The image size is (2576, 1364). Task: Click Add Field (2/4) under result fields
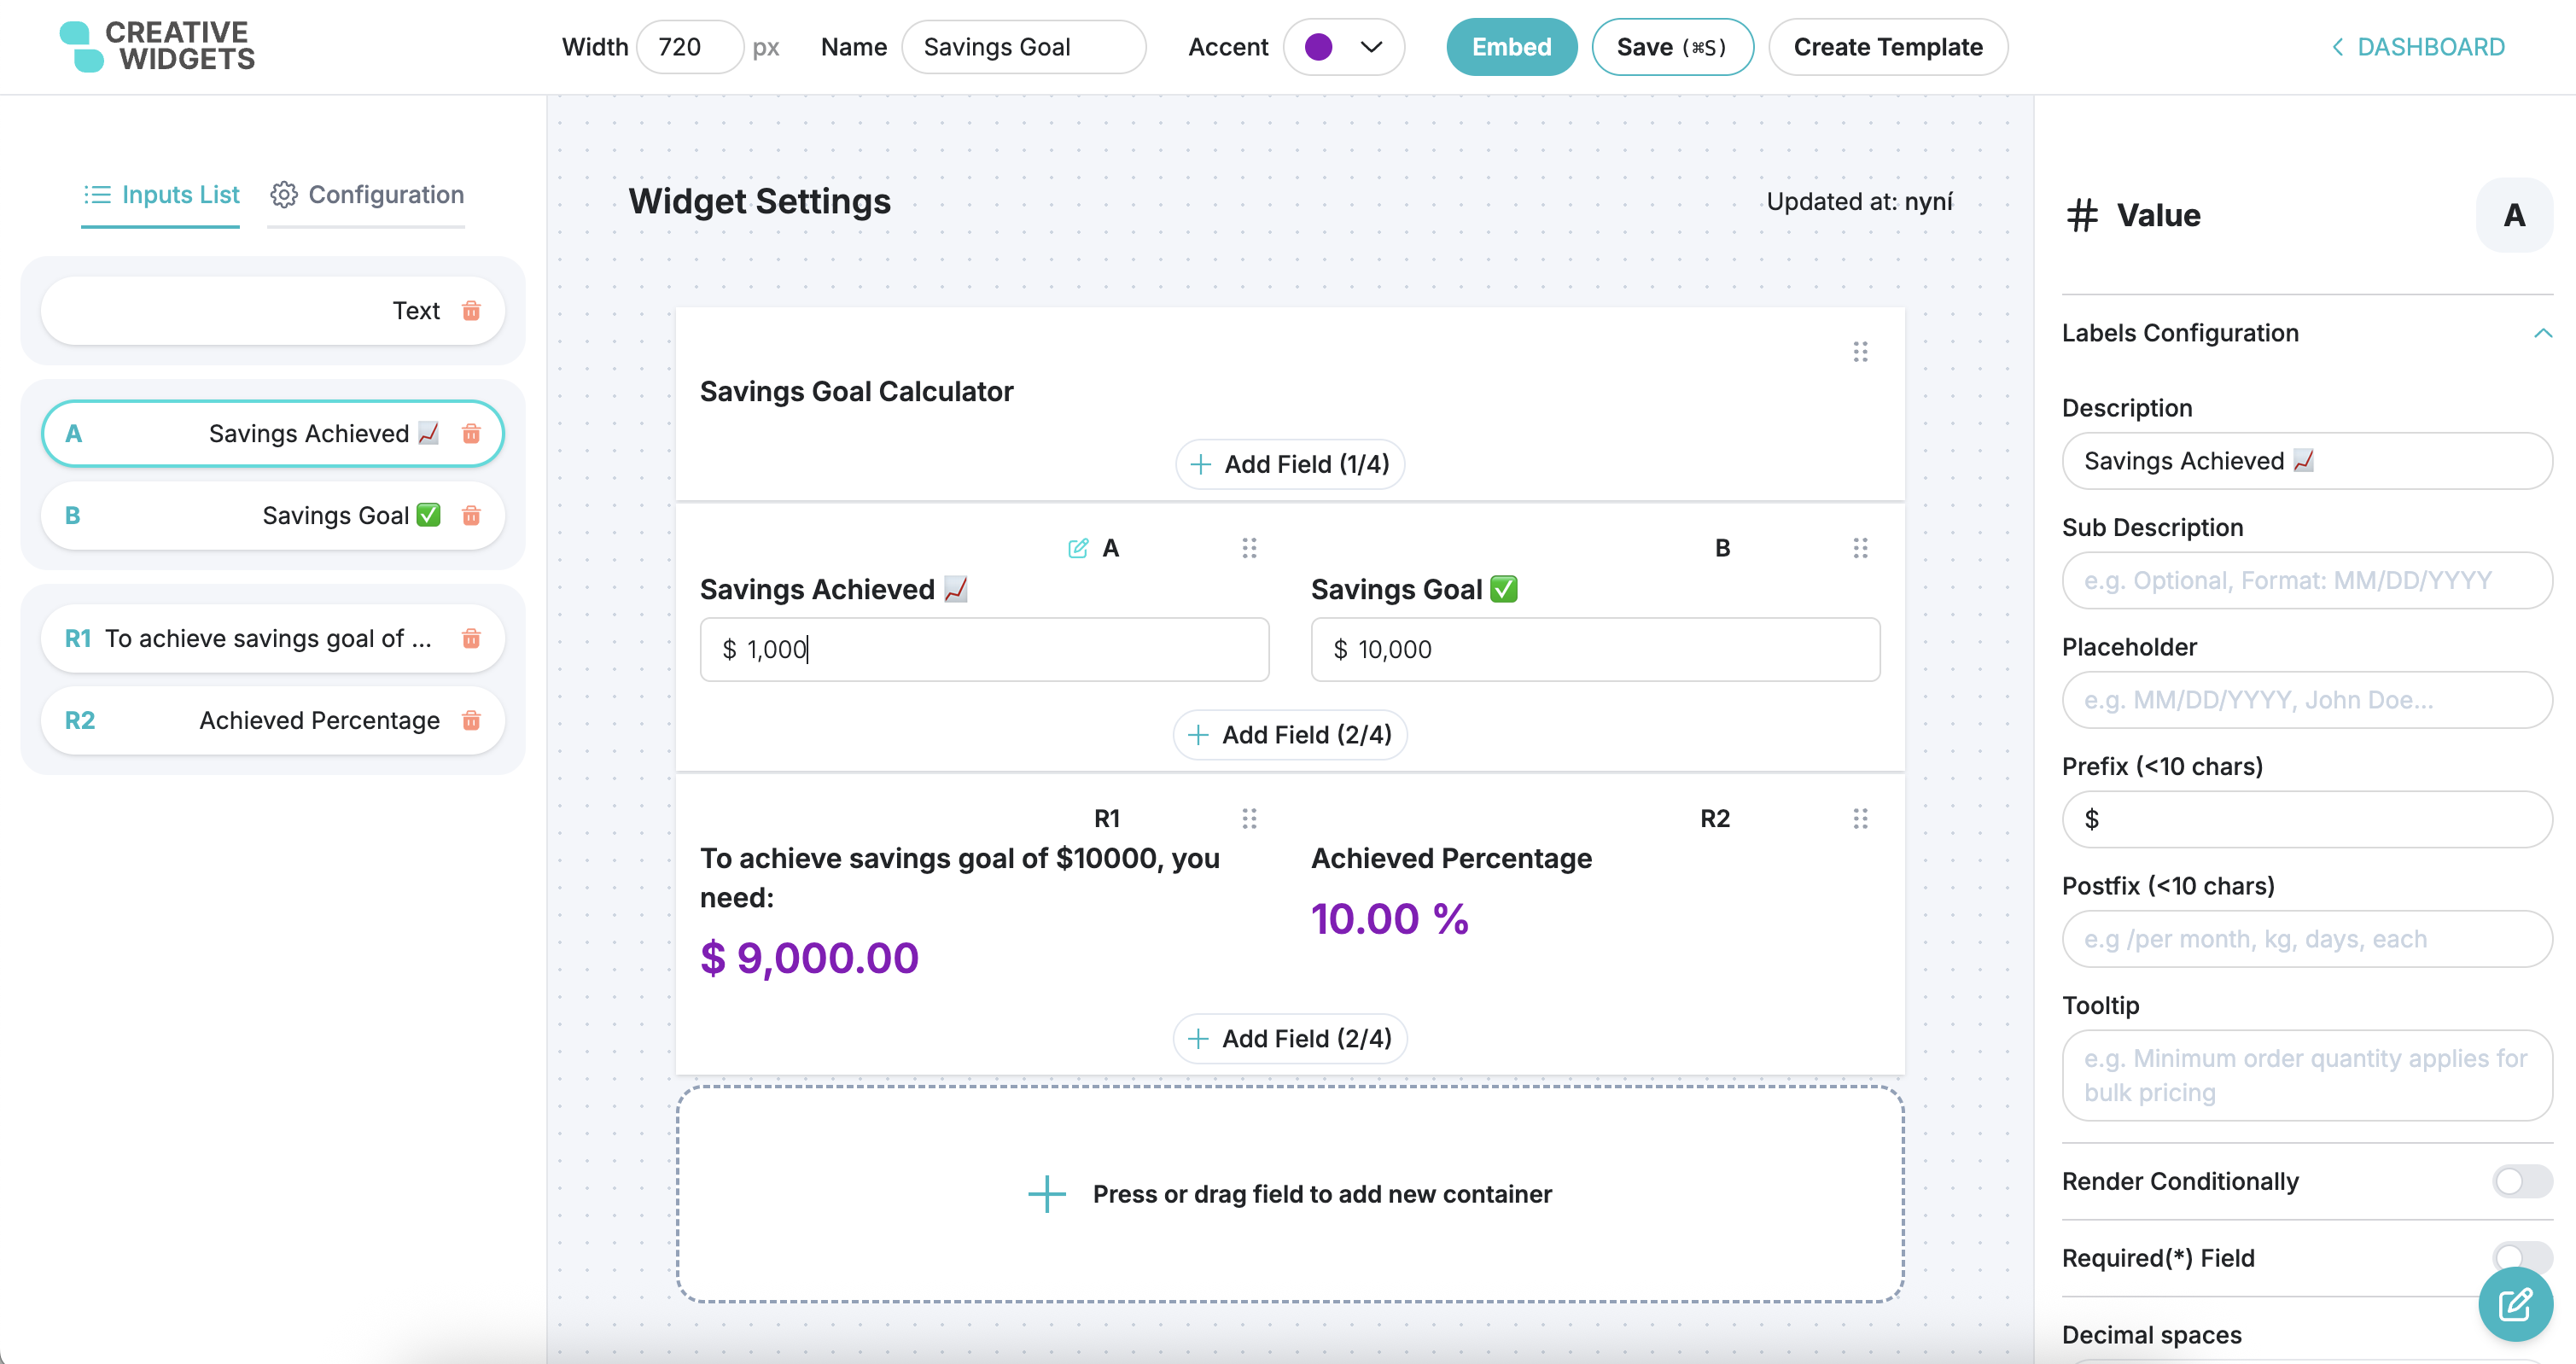pyautogui.click(x=1290, y=1039)
